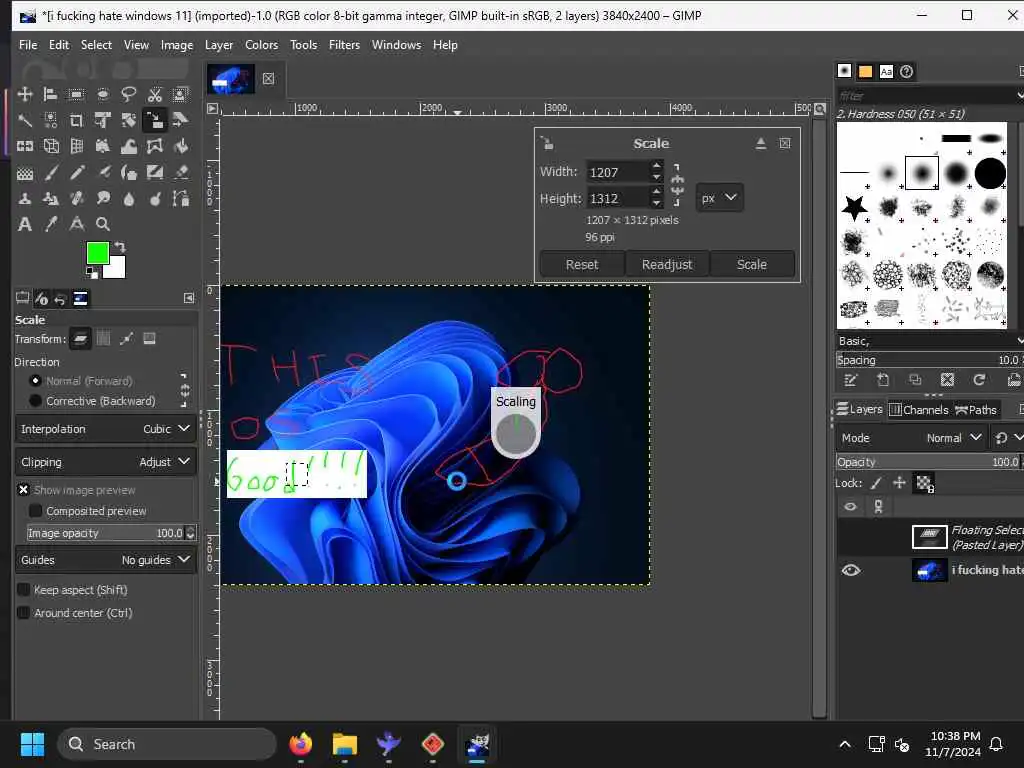Viewport: 1024px width, 768px height.
Task: Open the px unit dropdown
Action: (x=719, y=198)
